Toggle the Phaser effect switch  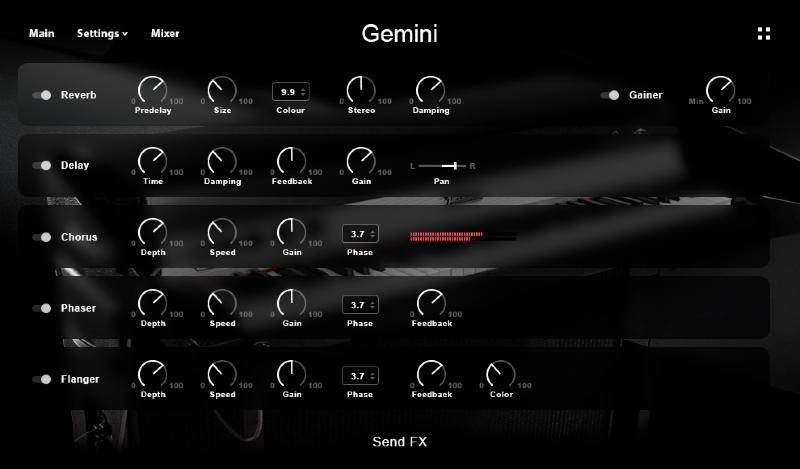click(x=42, y=308)
